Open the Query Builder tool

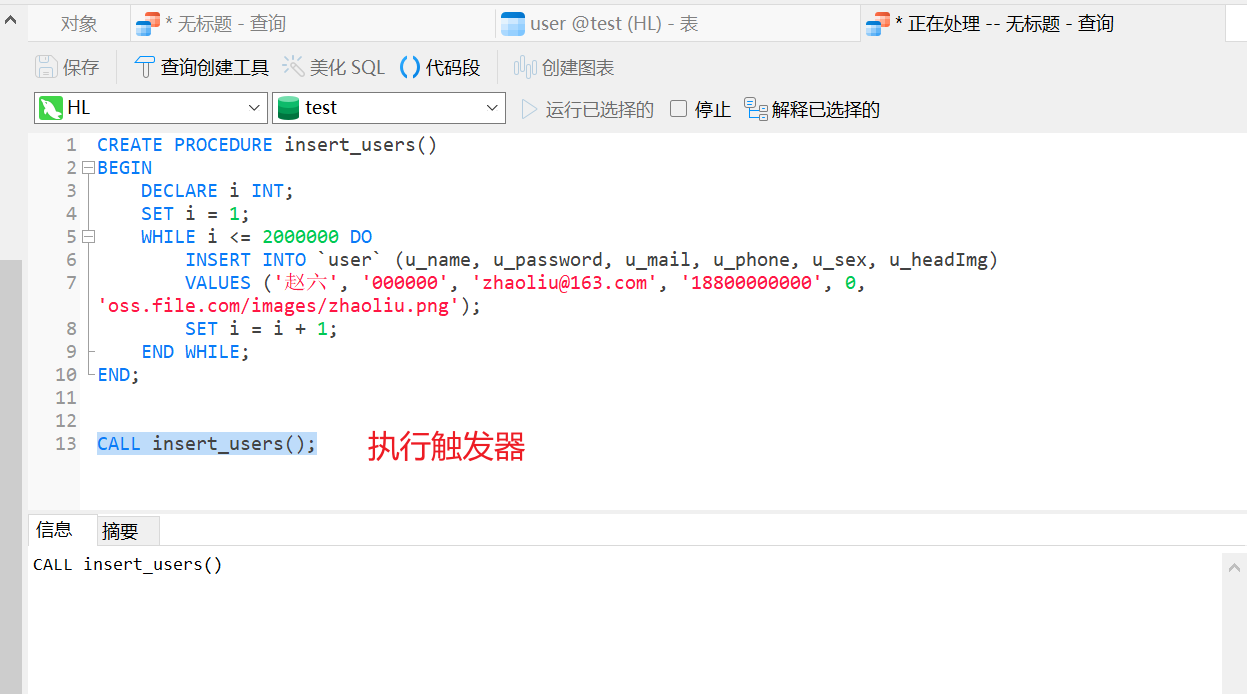point(145,67)
